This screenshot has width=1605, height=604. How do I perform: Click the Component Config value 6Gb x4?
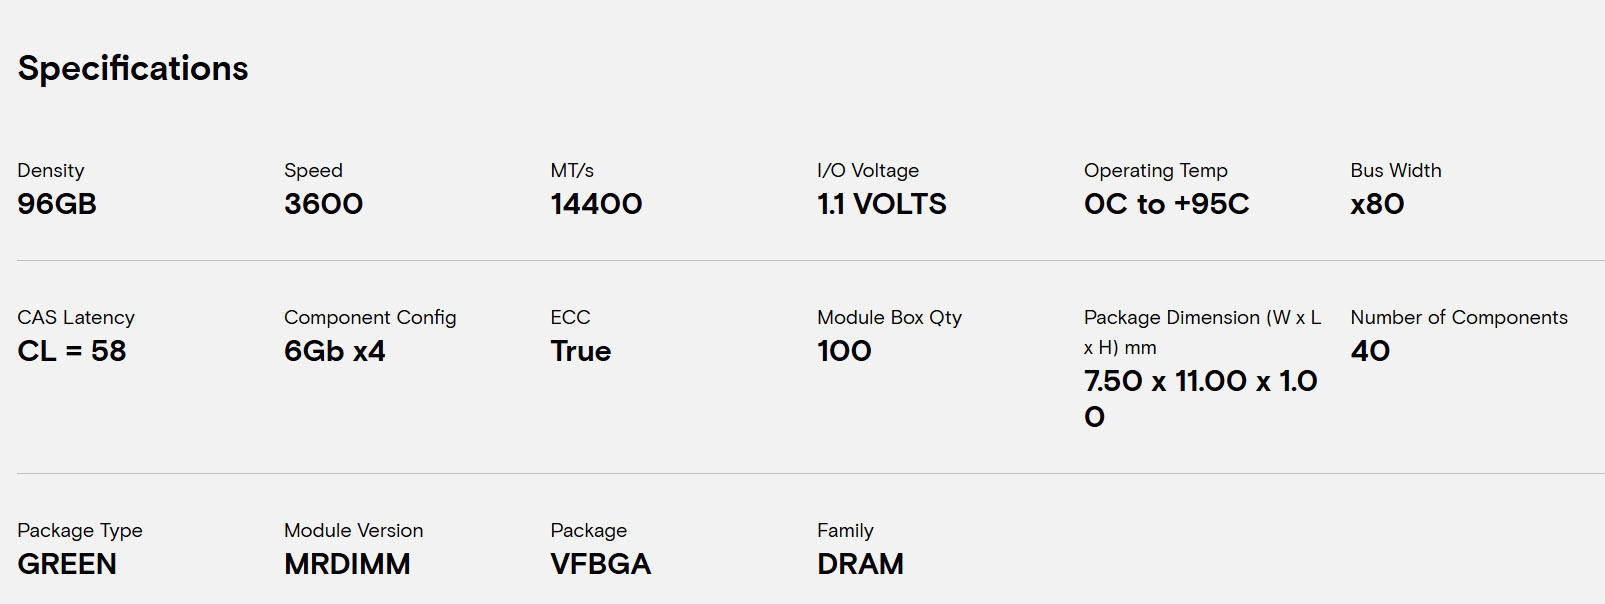pyautogui.click(x=334, y=351)
